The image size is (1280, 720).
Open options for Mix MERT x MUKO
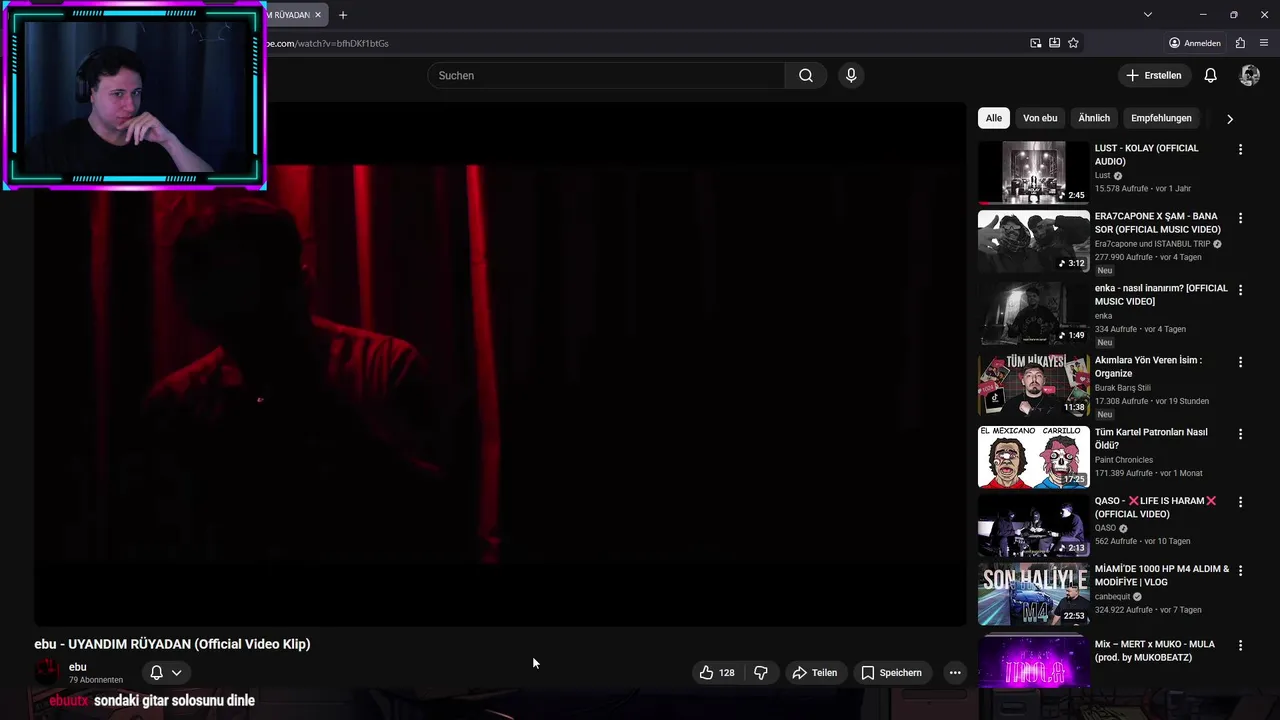(x=1240, y=645)
